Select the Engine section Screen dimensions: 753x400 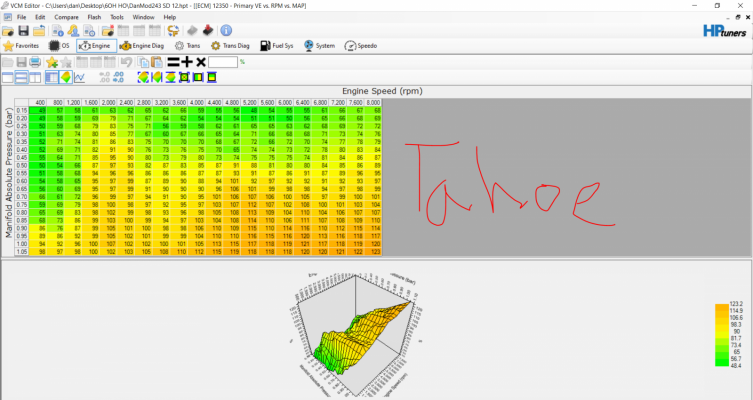click(x=96, y=46)
